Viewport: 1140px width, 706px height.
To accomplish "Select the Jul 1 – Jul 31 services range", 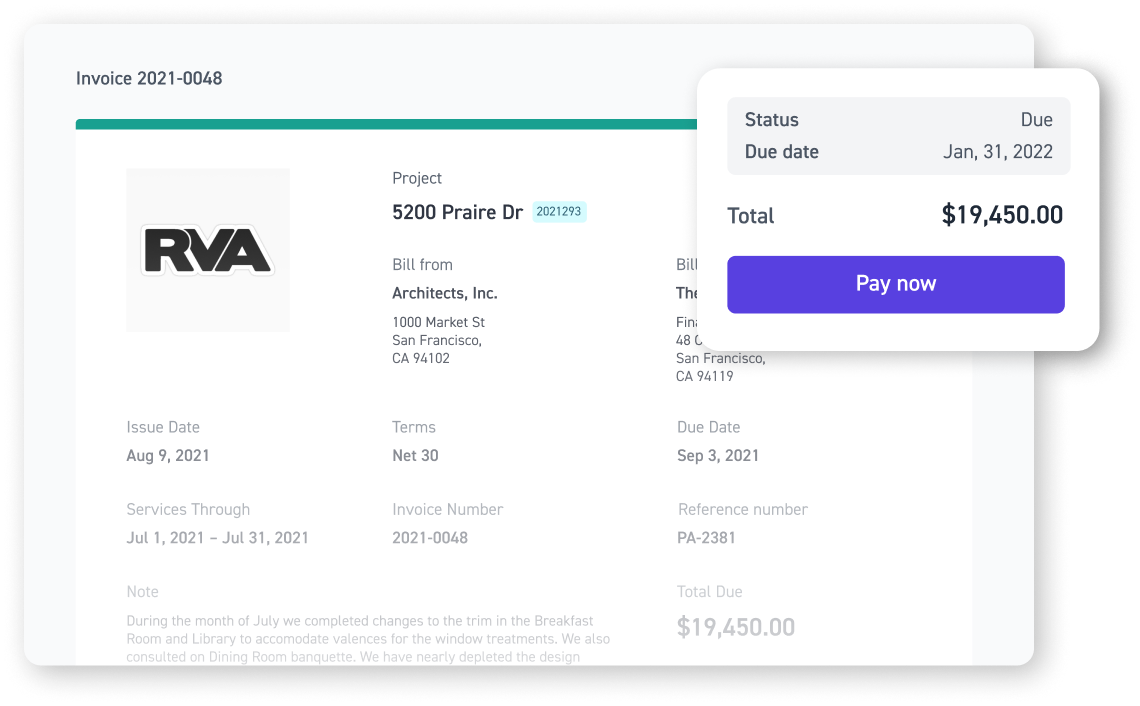I will coord(217,537).
